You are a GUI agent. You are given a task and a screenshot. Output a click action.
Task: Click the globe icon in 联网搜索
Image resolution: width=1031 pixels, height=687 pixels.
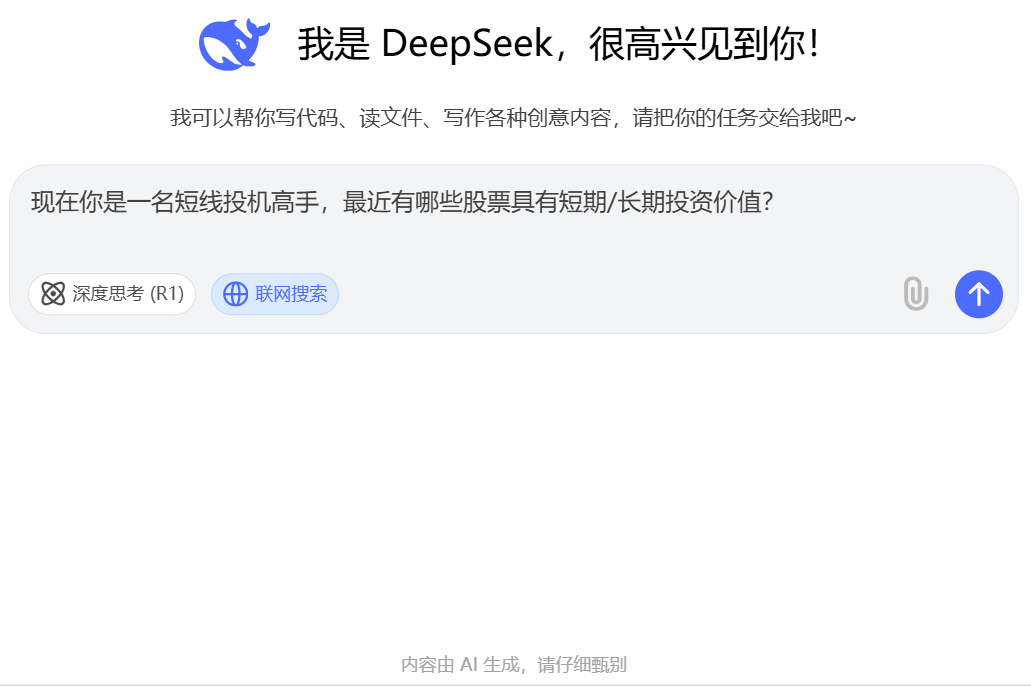(x=235, y=294)
